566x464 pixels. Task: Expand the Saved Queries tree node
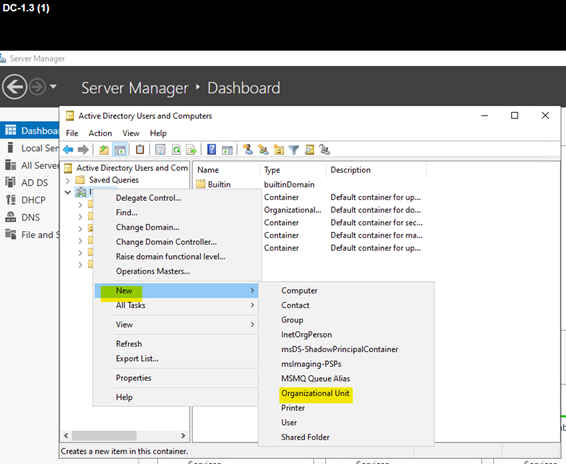tap(68, 180)
